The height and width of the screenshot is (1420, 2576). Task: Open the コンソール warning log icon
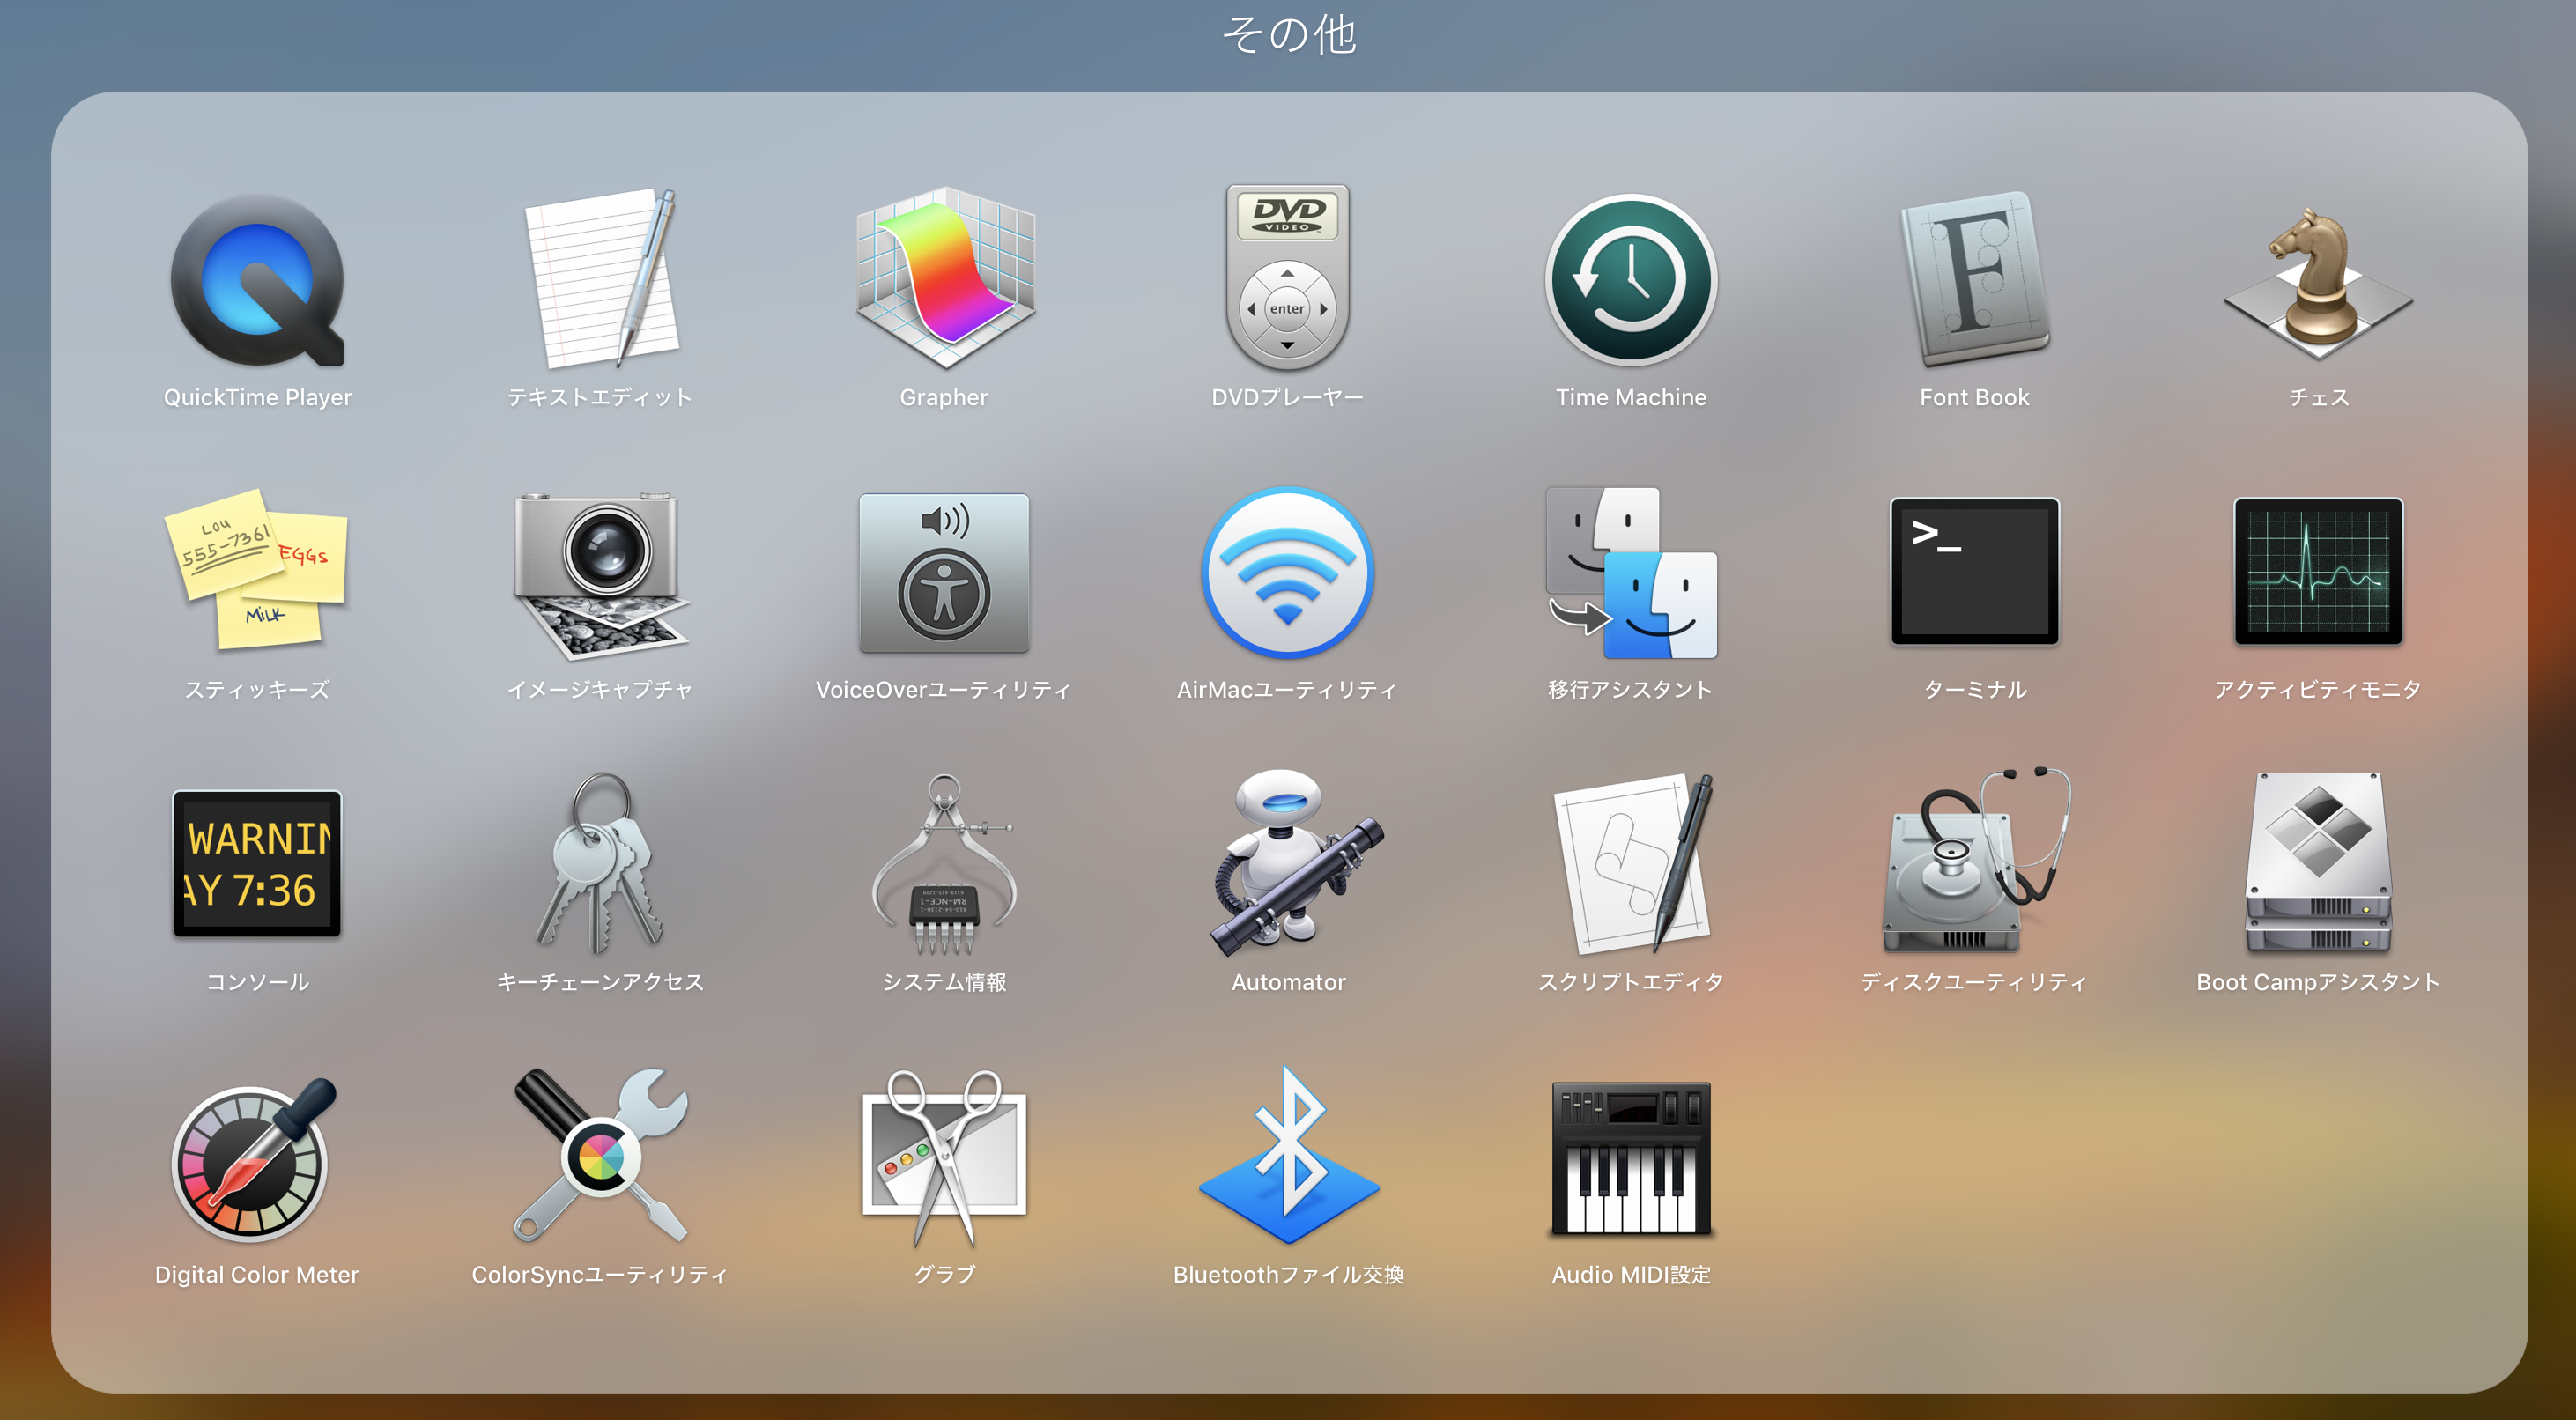(x=258, y=864)
